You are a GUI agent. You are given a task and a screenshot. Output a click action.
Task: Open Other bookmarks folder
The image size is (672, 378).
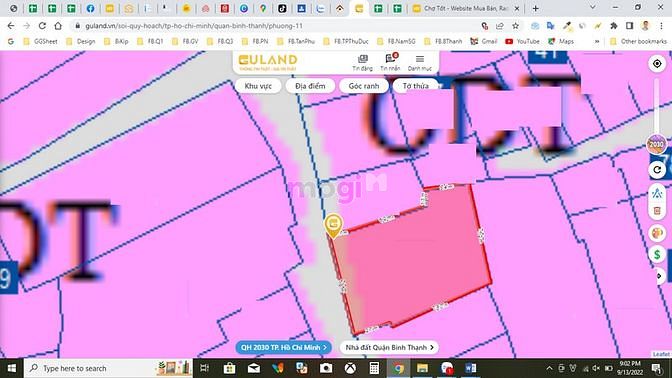click(639, 42)
